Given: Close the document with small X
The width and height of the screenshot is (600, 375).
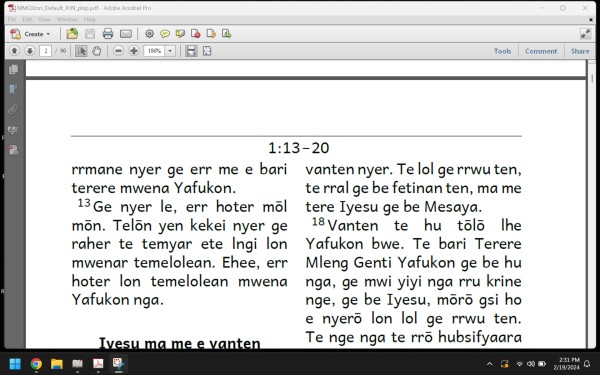Looking at the screenshot, I should (x=591, y=20).
